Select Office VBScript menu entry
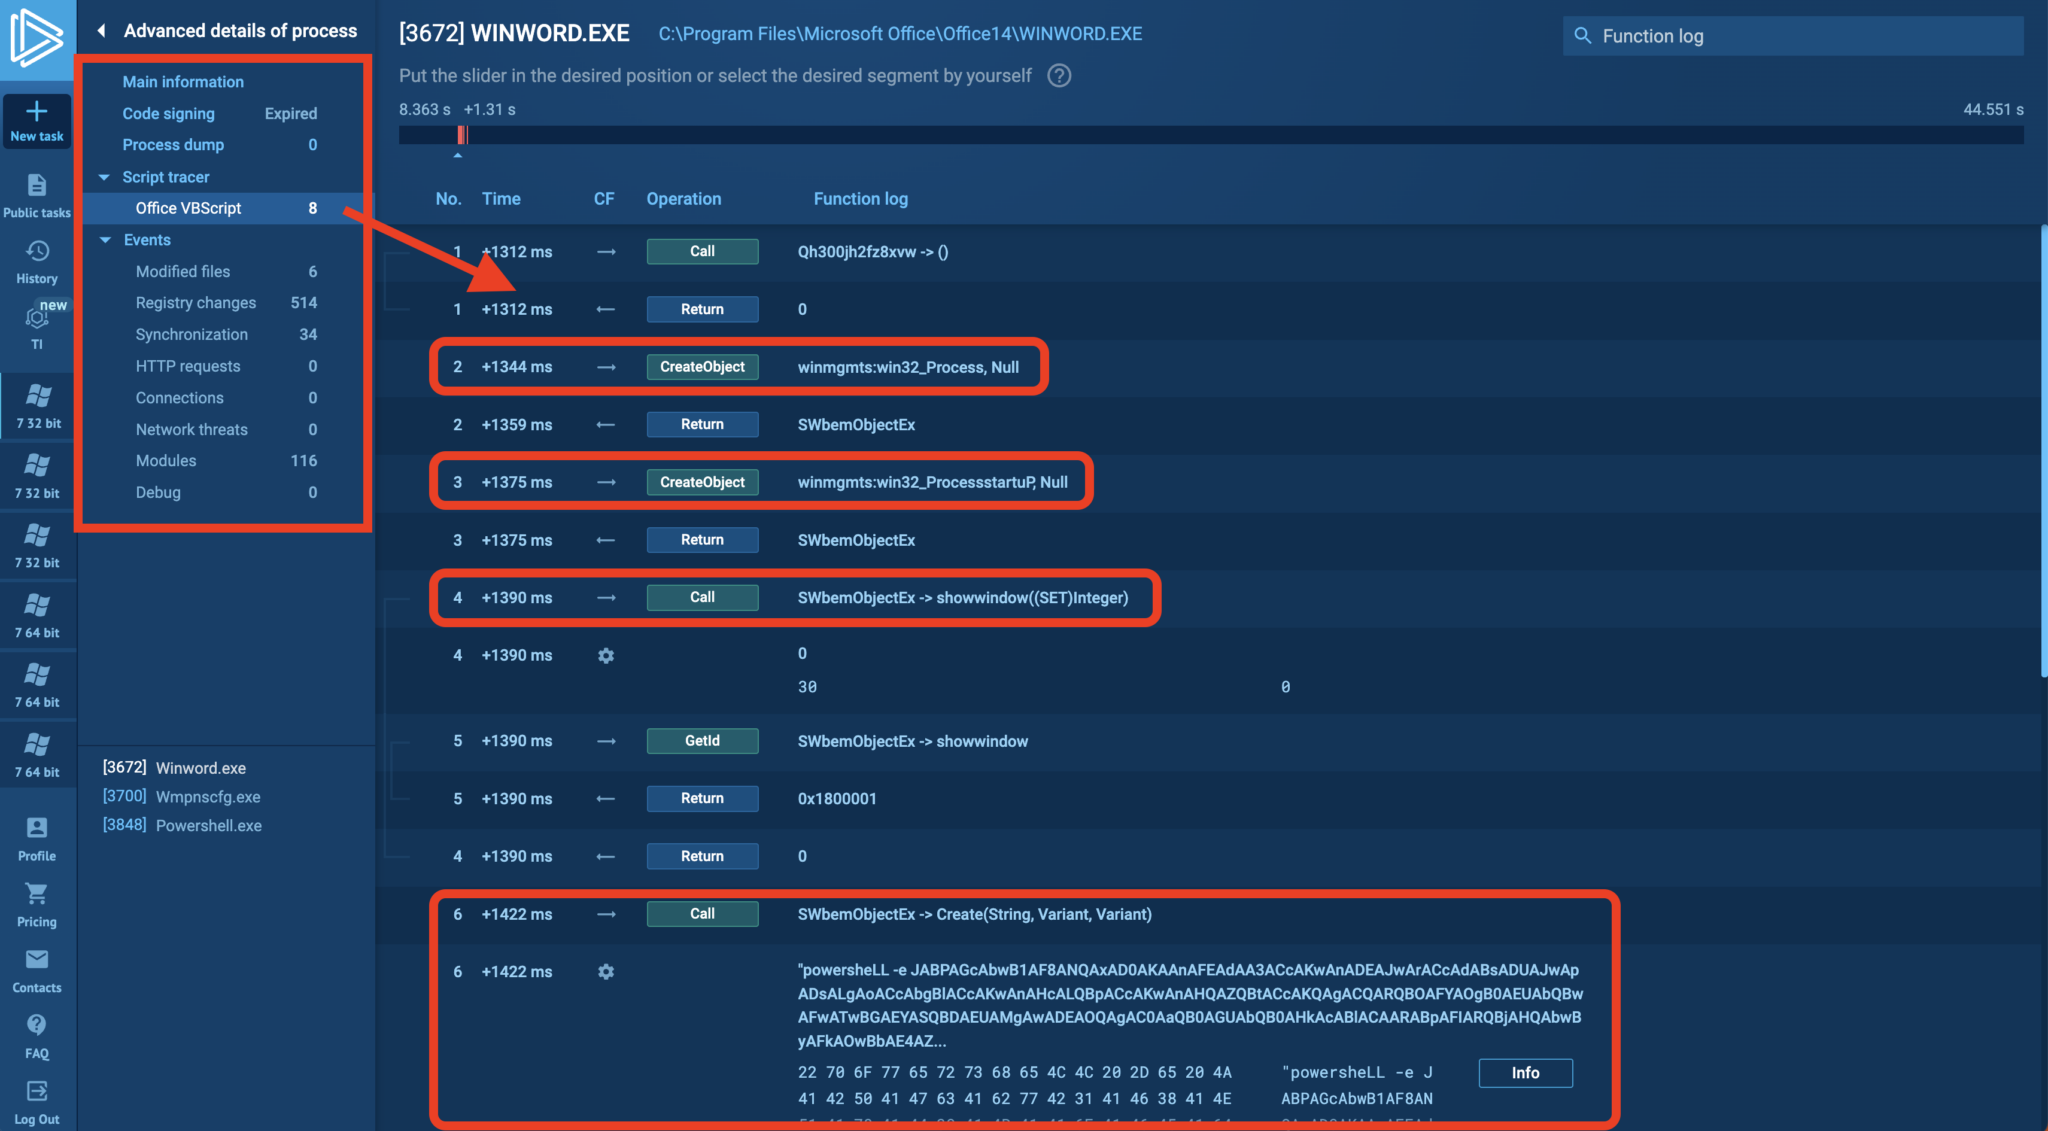 tap(188, 208)
